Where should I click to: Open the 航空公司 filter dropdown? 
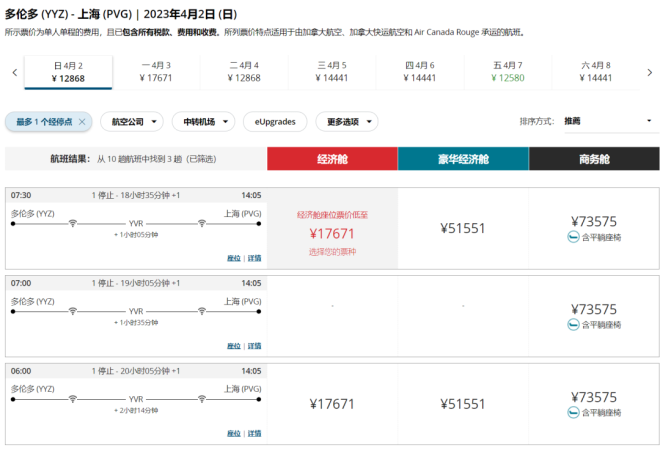[x=133, y=121]
